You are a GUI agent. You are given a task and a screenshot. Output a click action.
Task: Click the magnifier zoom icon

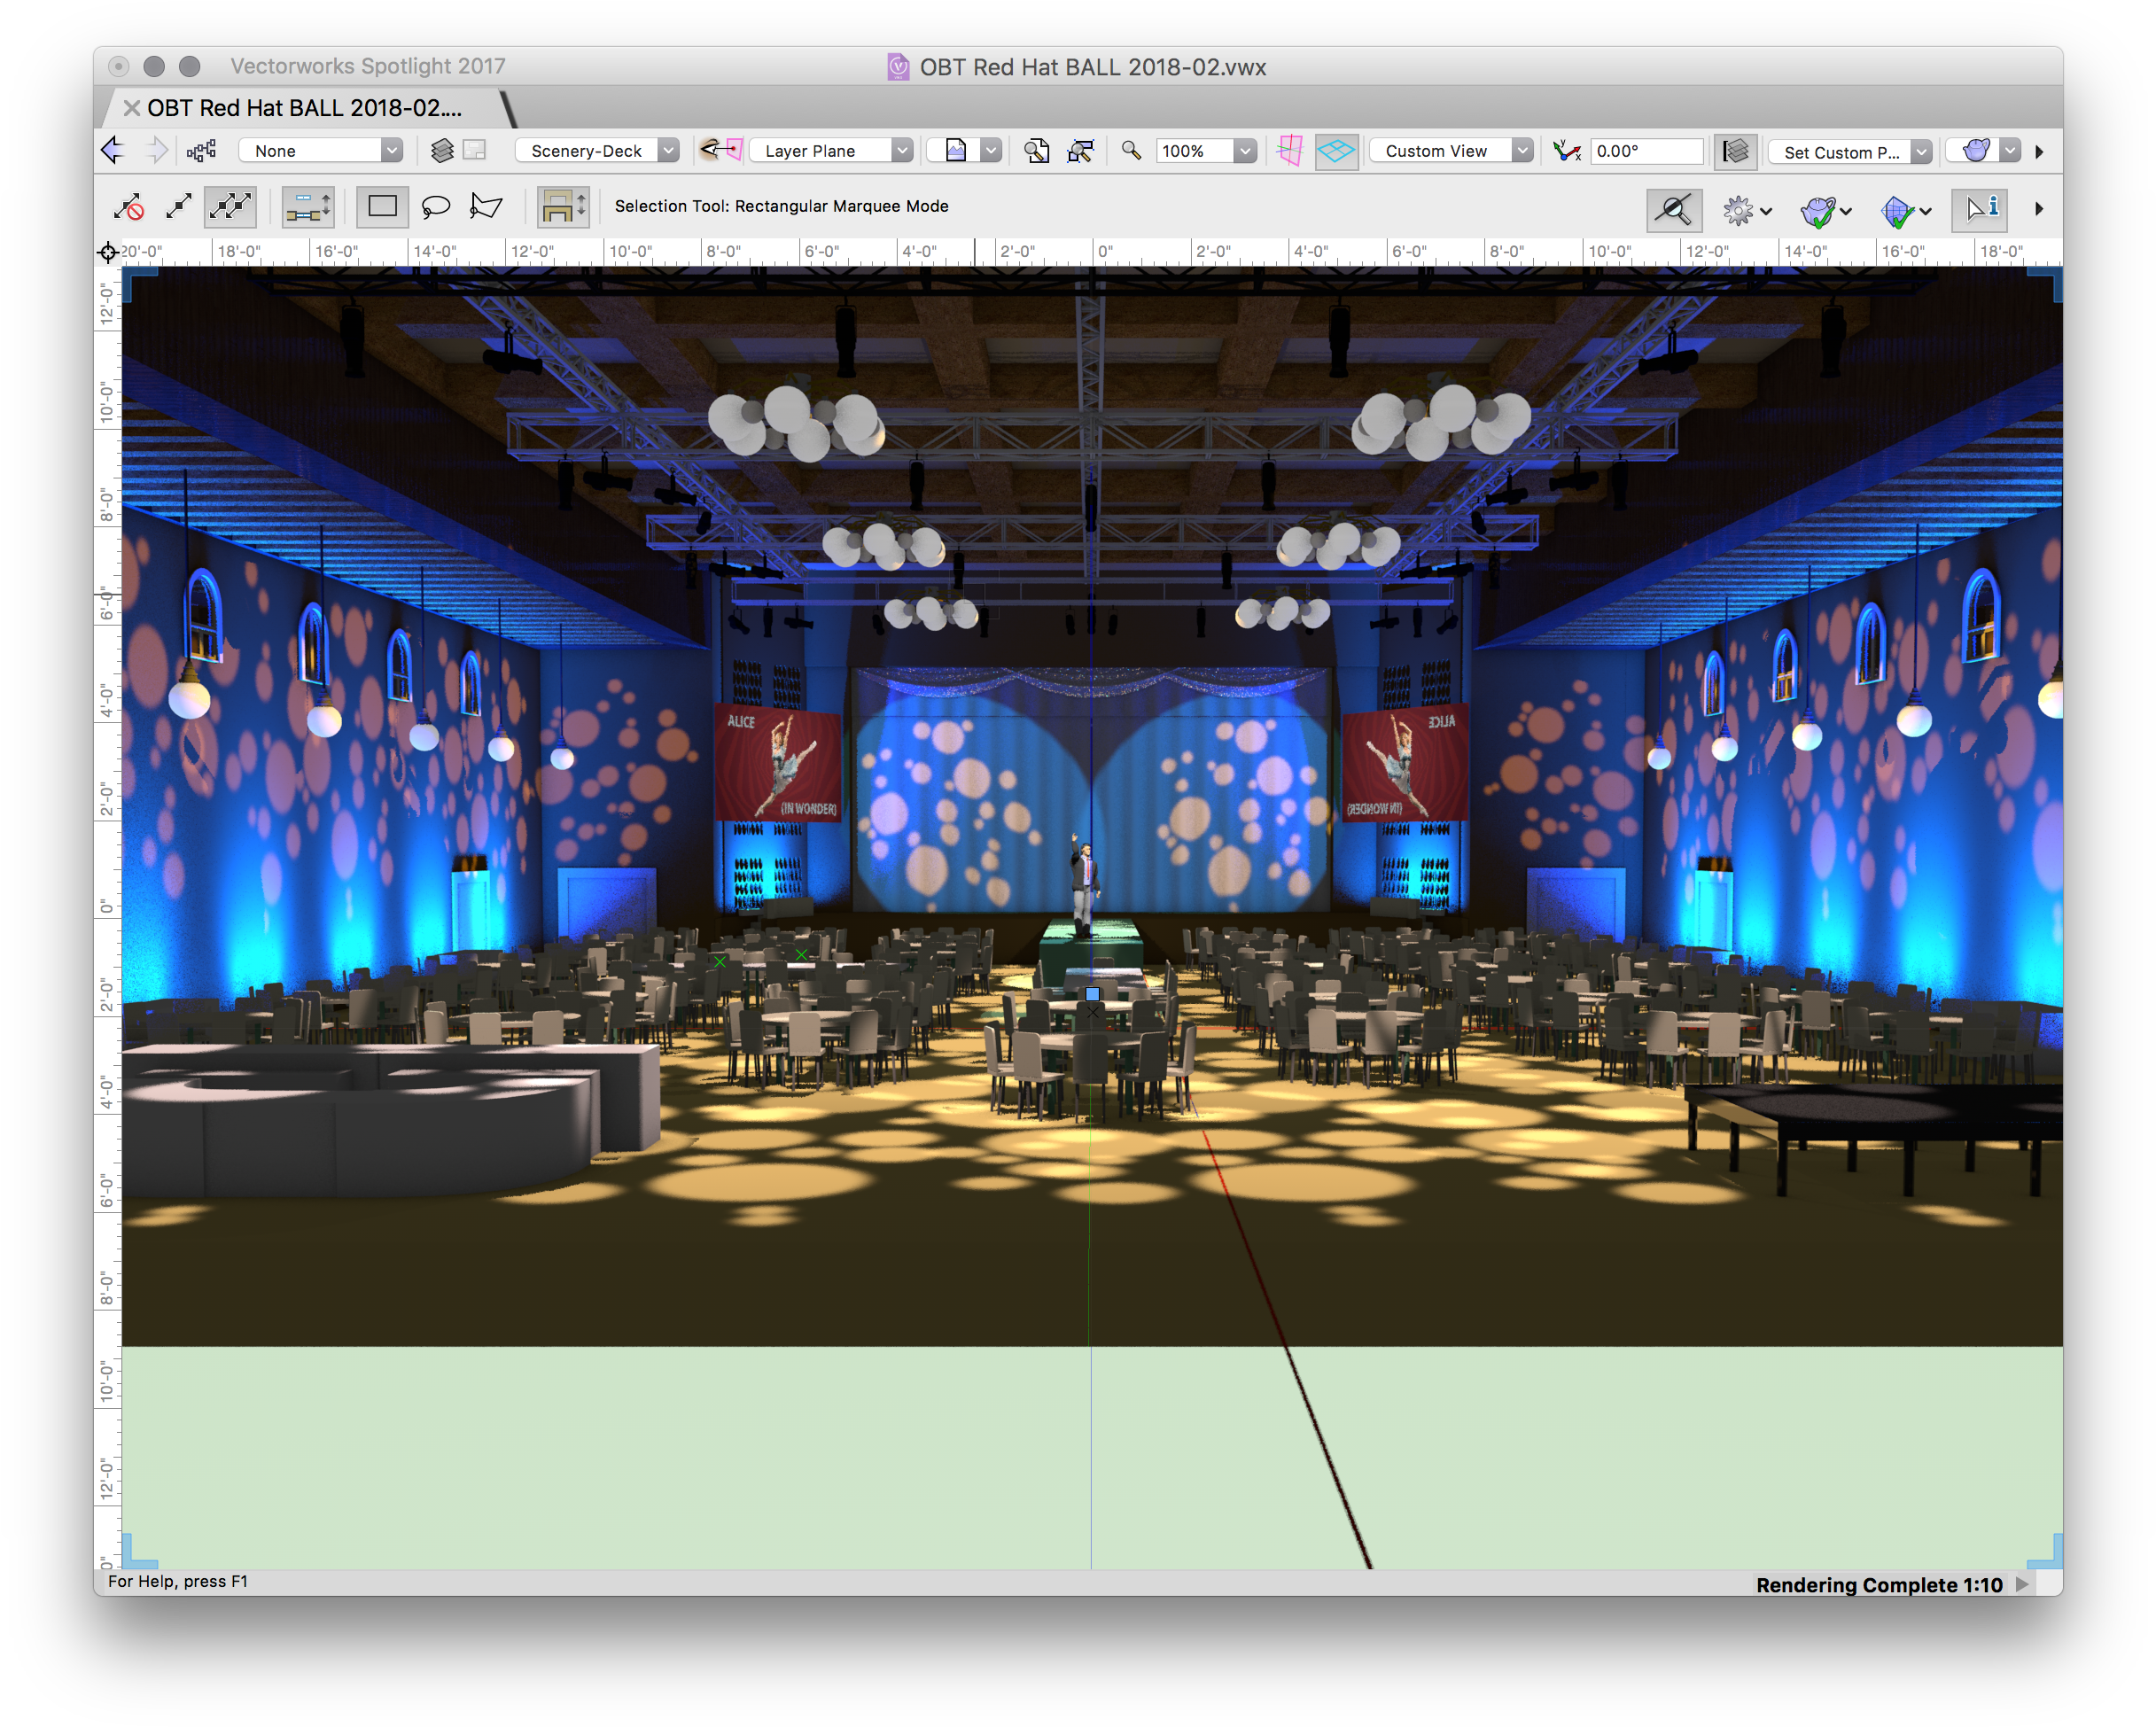(x=1131, y=151)
